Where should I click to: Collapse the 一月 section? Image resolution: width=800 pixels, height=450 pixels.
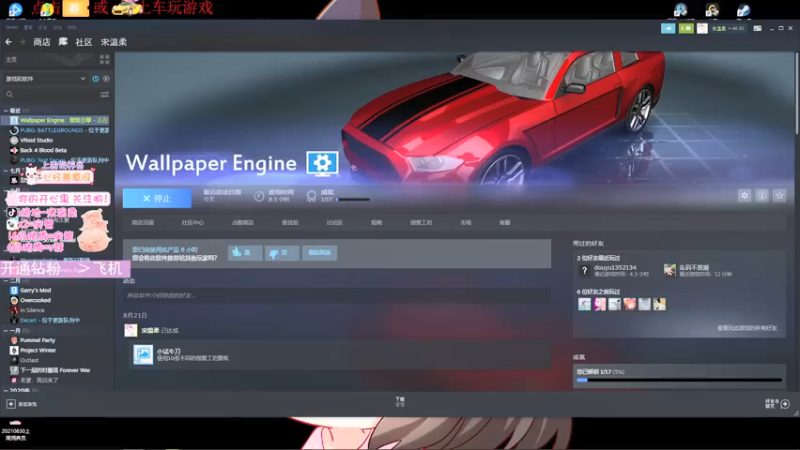click(6, 331)
